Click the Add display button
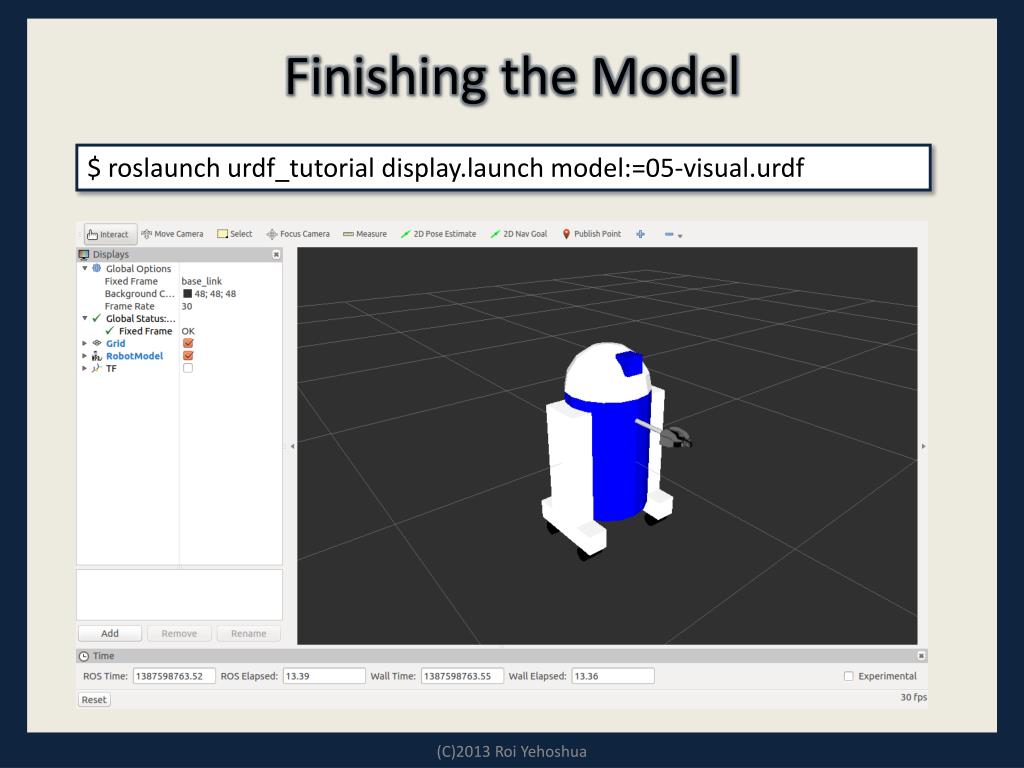The height and width of the screenshot is (768, 1024). (x=110, y=633)
